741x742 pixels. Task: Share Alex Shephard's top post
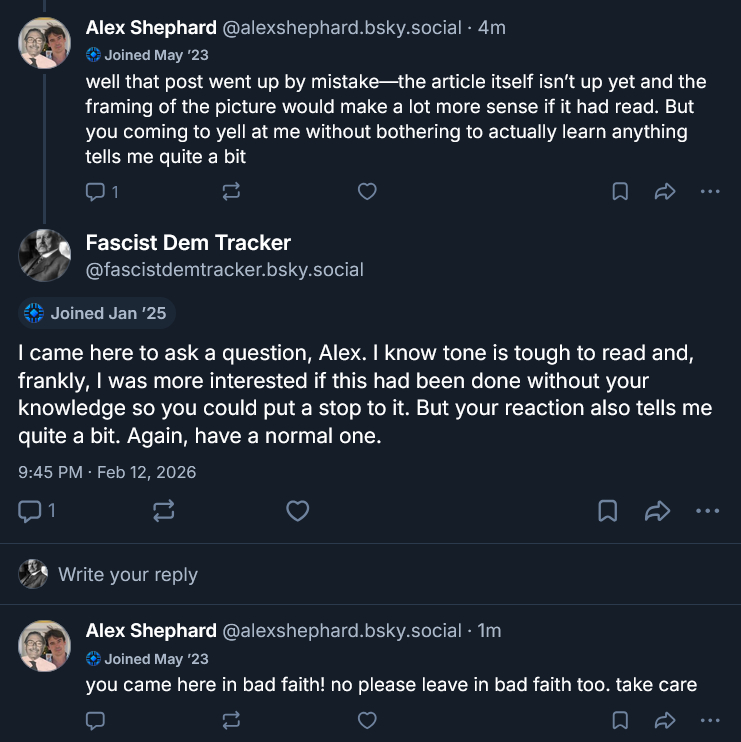(x=665, y=191)
